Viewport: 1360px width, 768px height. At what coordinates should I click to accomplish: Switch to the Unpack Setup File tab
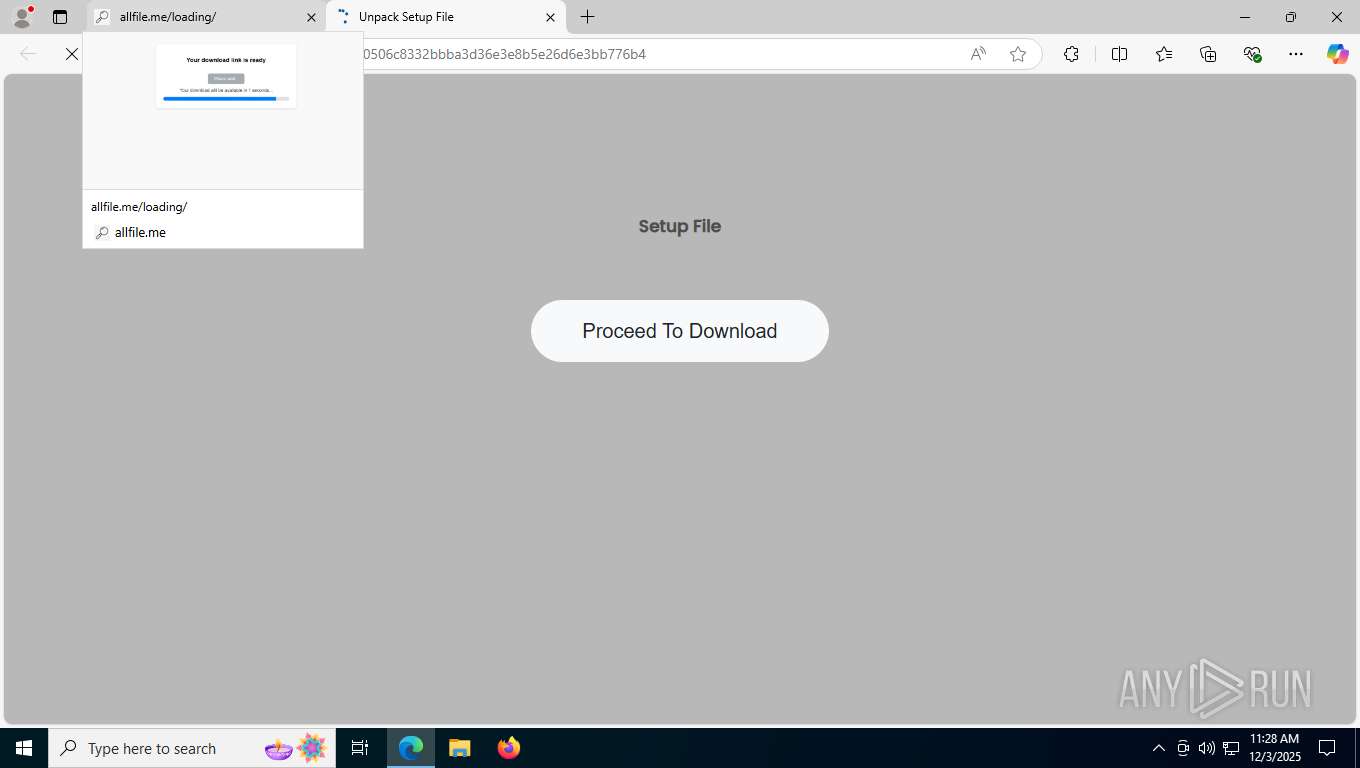pos(445,17)
